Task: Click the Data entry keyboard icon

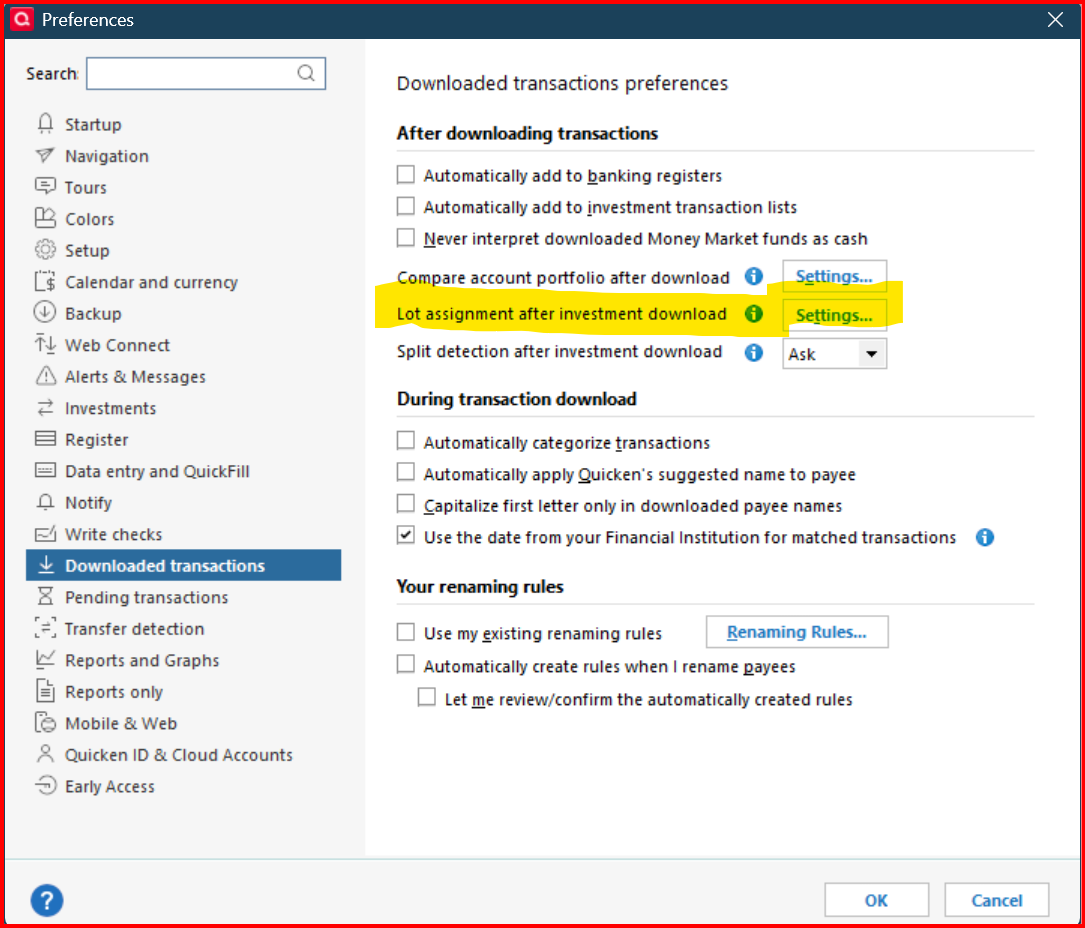Action: tap(45, 471)
